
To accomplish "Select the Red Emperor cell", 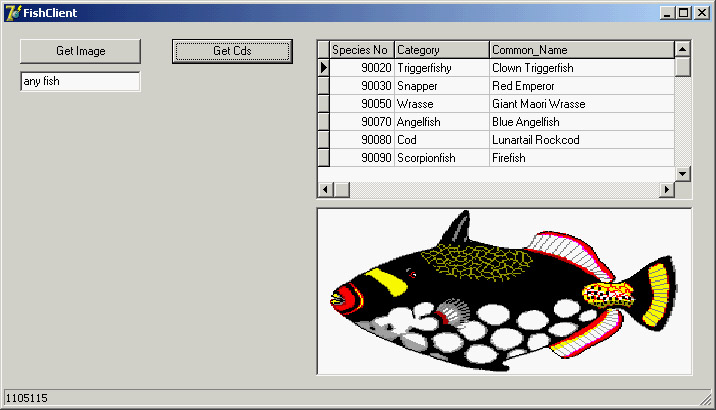I will click(581, 86).
